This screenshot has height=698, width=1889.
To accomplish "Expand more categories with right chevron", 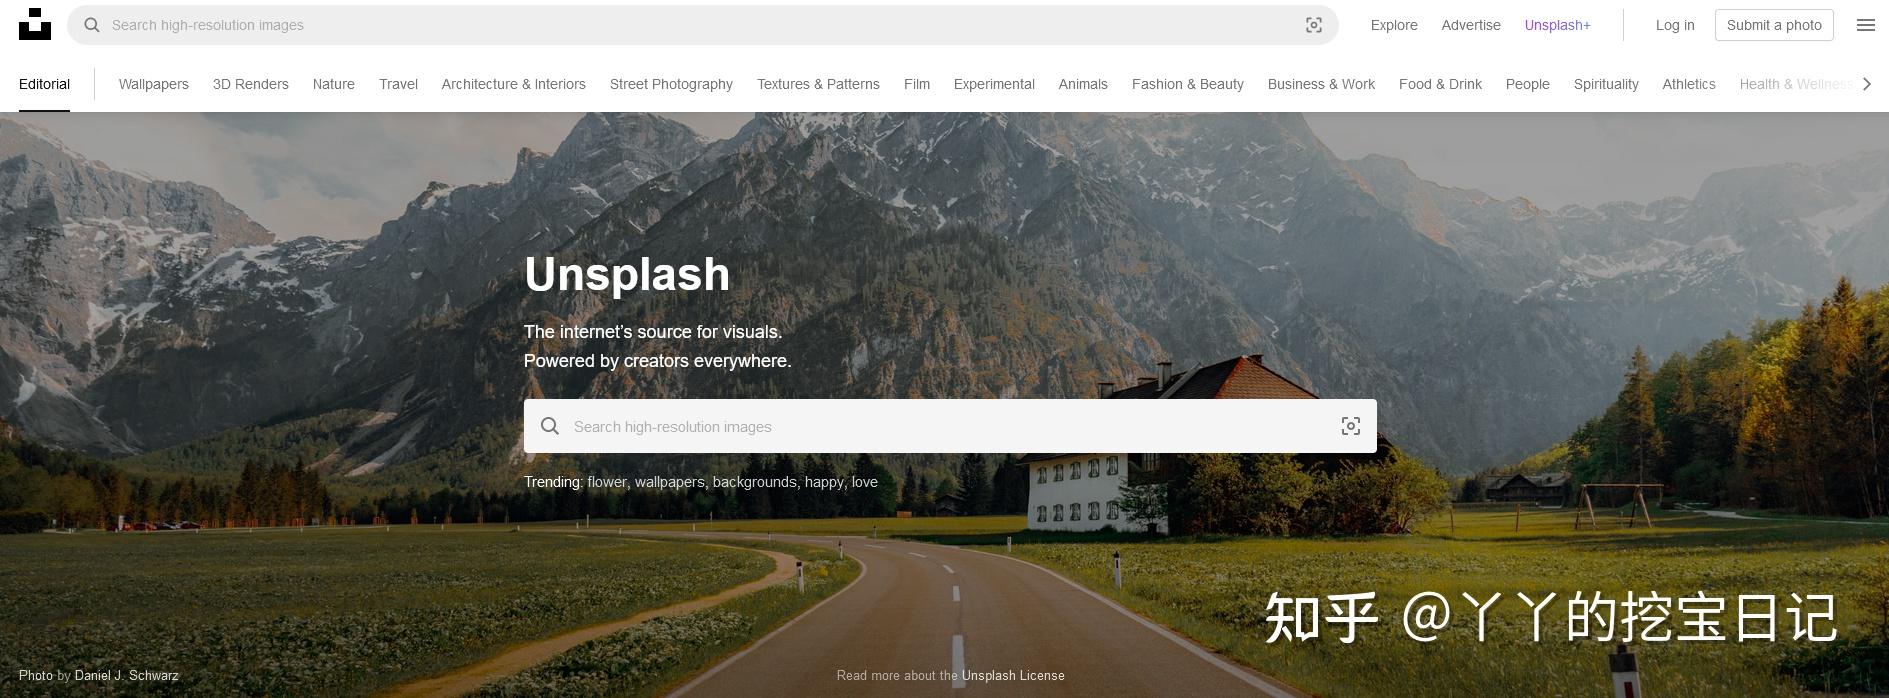I will 1866,84.
